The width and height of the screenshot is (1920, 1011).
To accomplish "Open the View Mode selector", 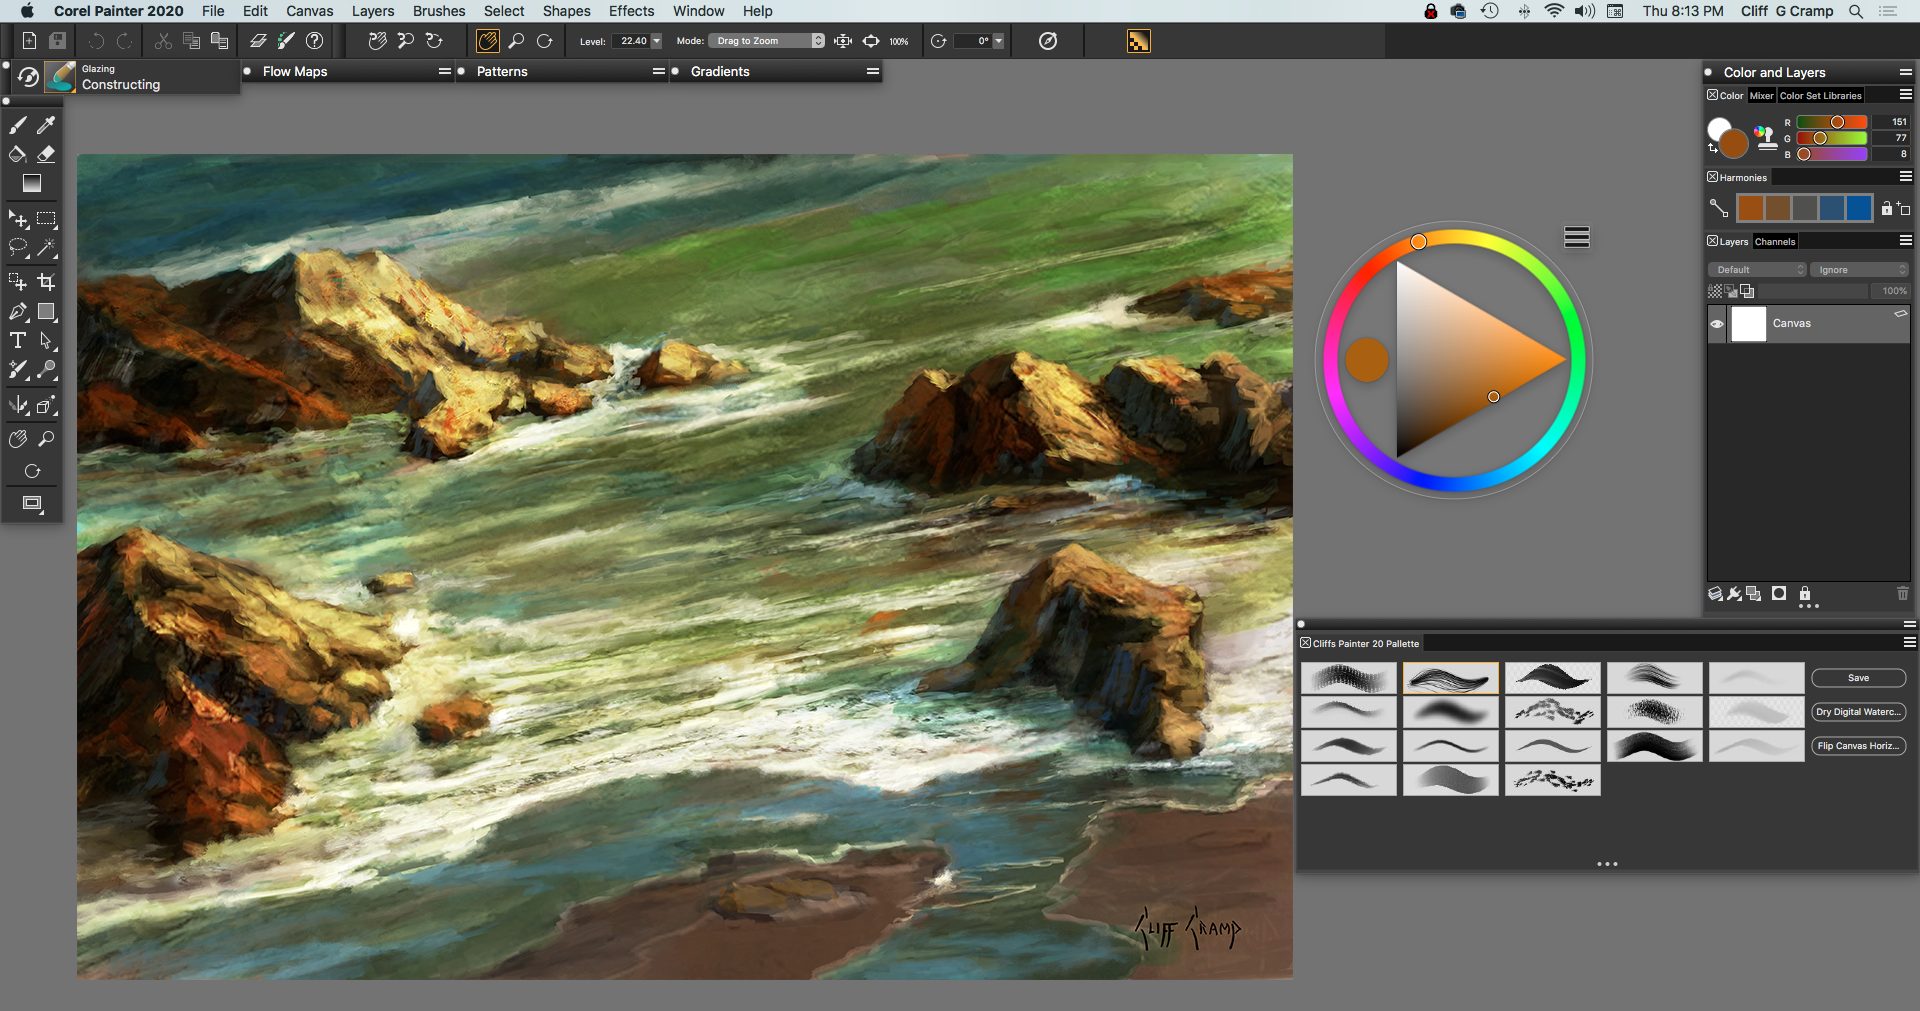I will (32, 503).
